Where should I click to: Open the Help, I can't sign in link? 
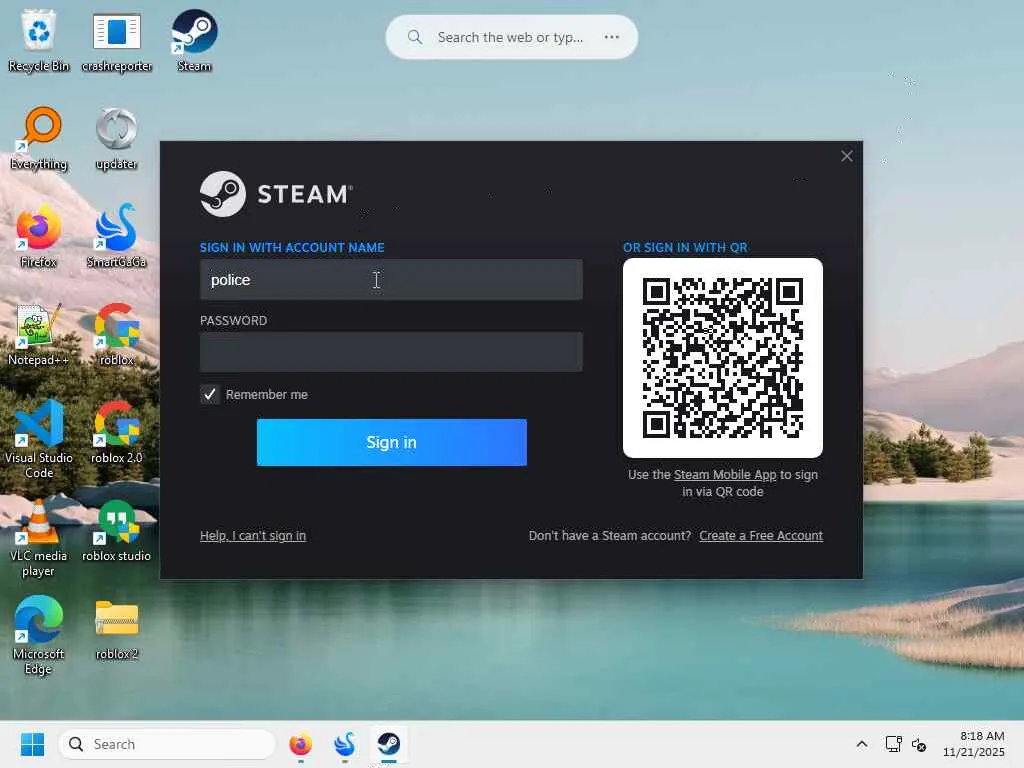253,536
